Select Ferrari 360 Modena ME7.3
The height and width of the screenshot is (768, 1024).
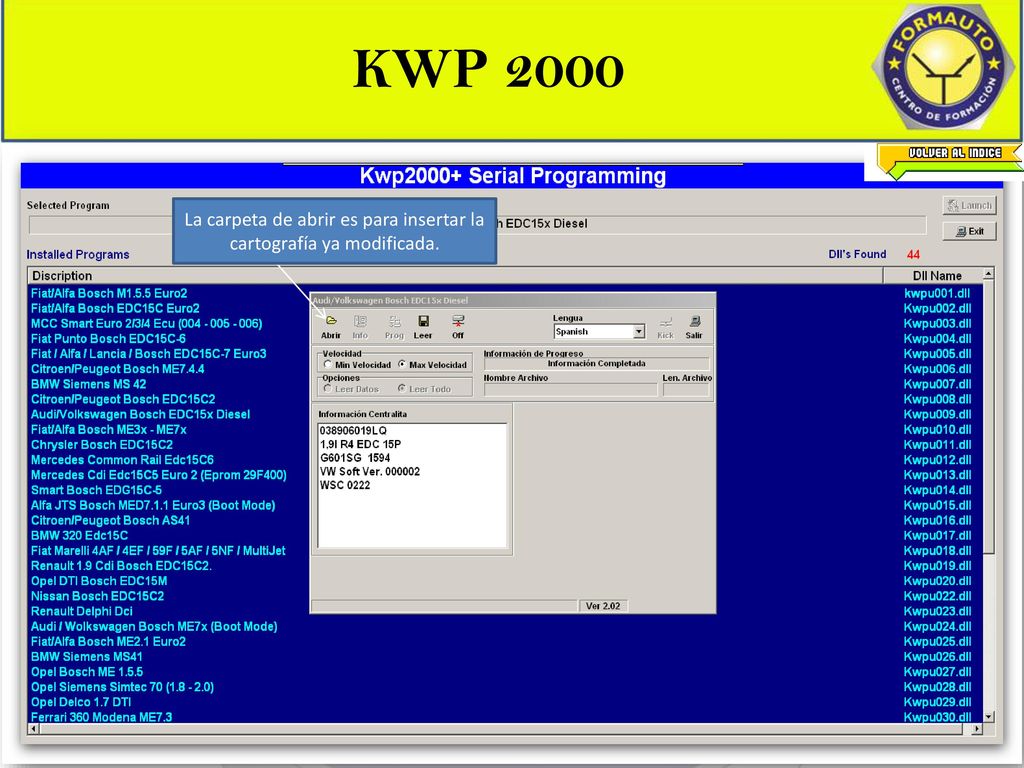(x=101, y=717)
